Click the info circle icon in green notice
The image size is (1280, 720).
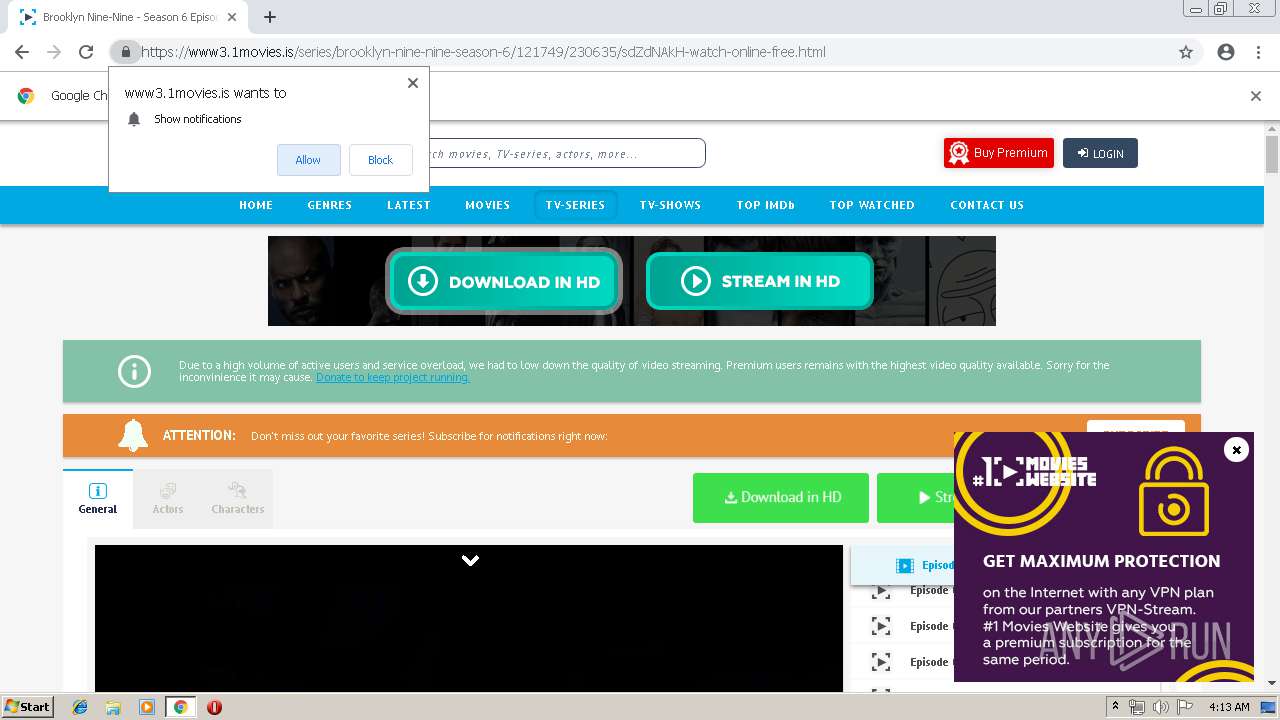[134, 371]
